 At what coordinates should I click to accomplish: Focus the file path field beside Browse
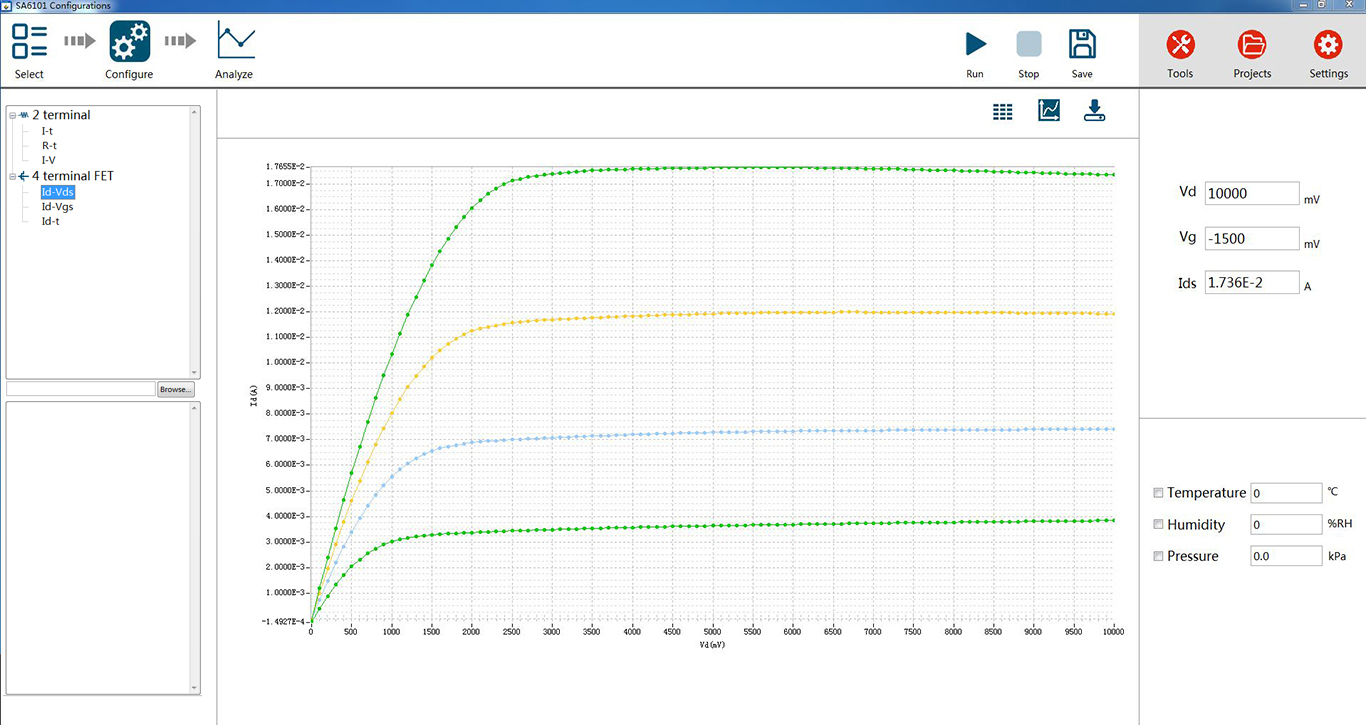81,389
